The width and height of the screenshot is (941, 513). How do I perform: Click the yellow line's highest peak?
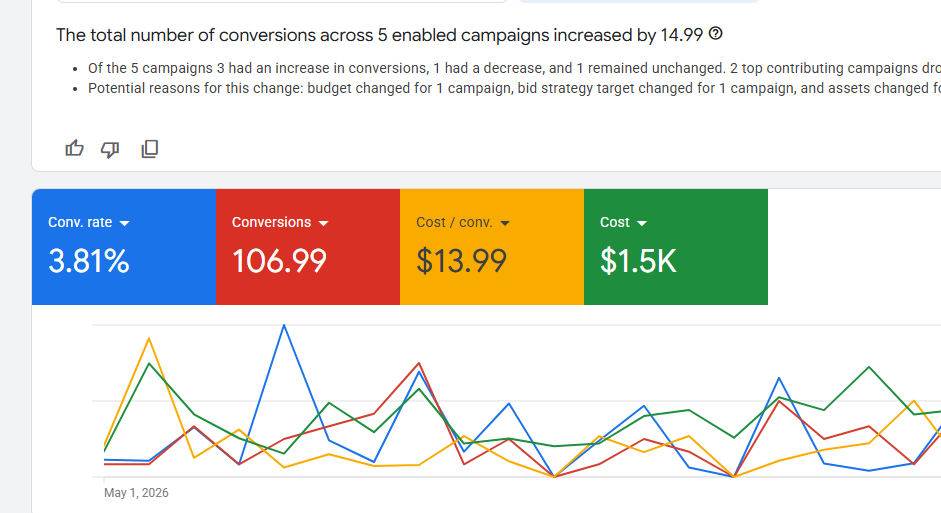click(x=149, y=339)
